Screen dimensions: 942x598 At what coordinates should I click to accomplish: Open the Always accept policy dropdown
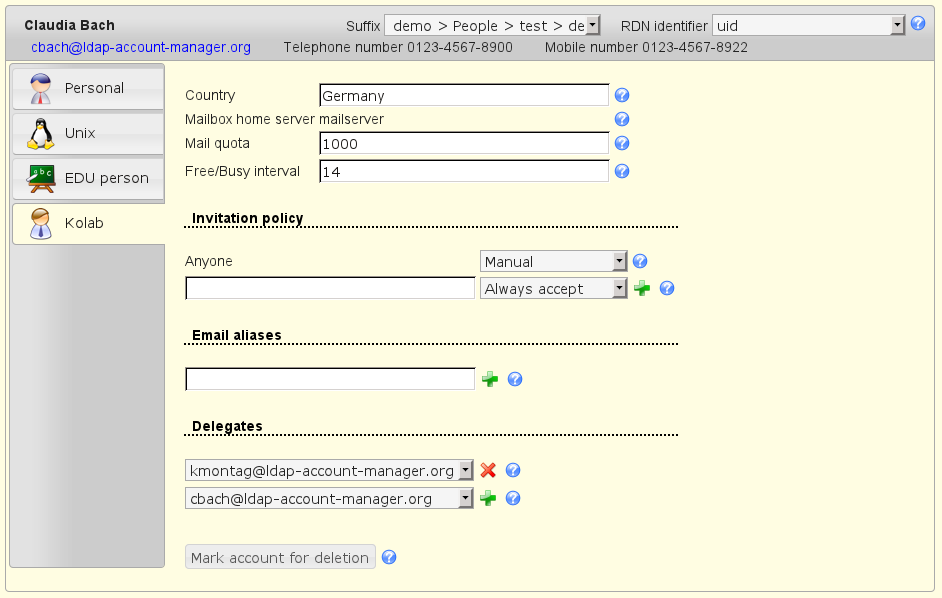553,288
